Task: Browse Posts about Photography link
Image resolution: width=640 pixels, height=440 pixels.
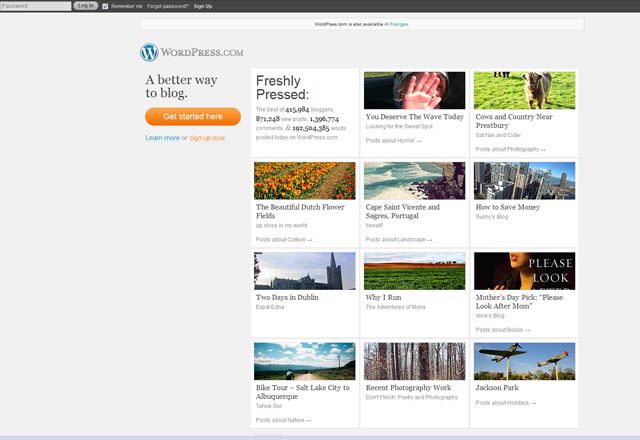Action: (x=509, y=149)
